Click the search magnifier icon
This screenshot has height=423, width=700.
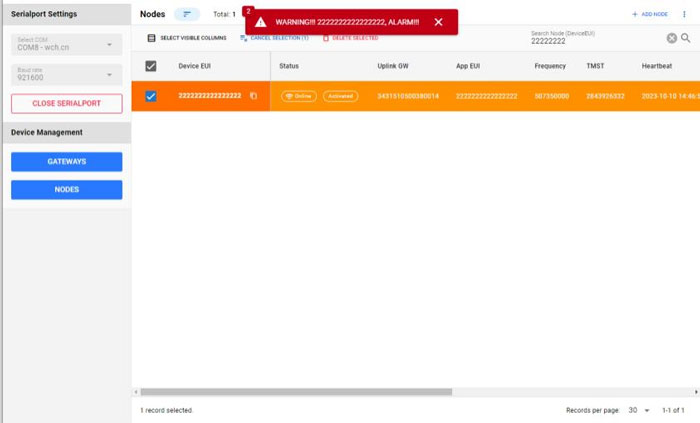point(686,38)
